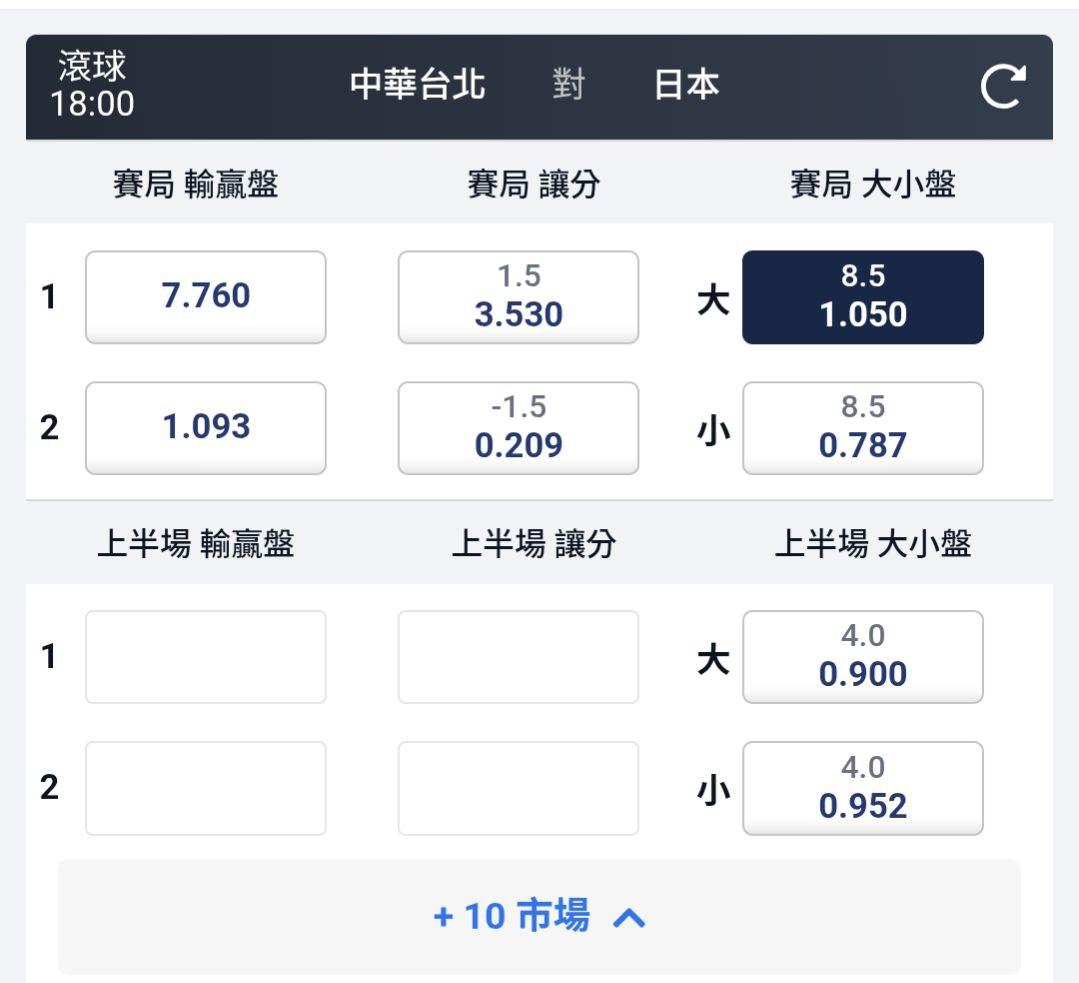Click the refresh odds icon

(x=1003, y=87)
